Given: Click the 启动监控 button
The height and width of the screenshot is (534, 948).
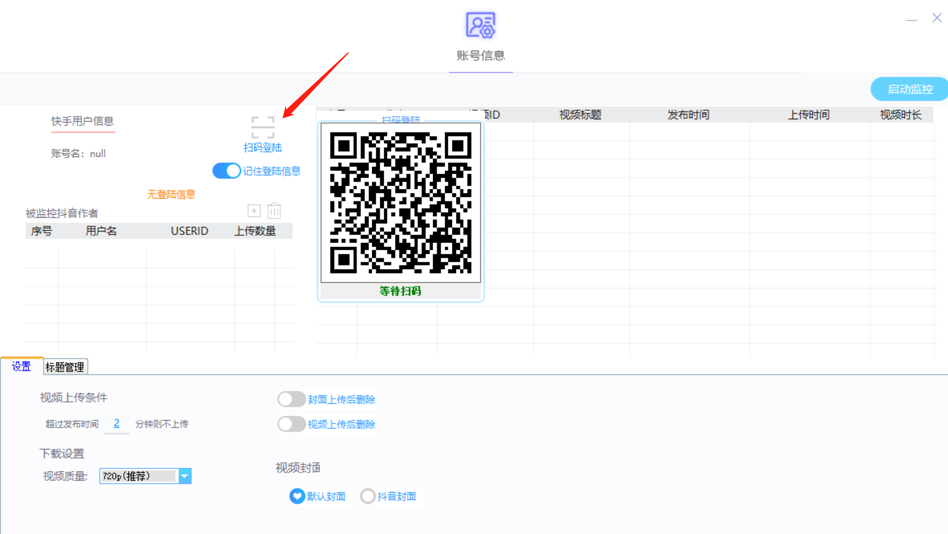Looking at the screenshot, I should [x=909, y=90].
